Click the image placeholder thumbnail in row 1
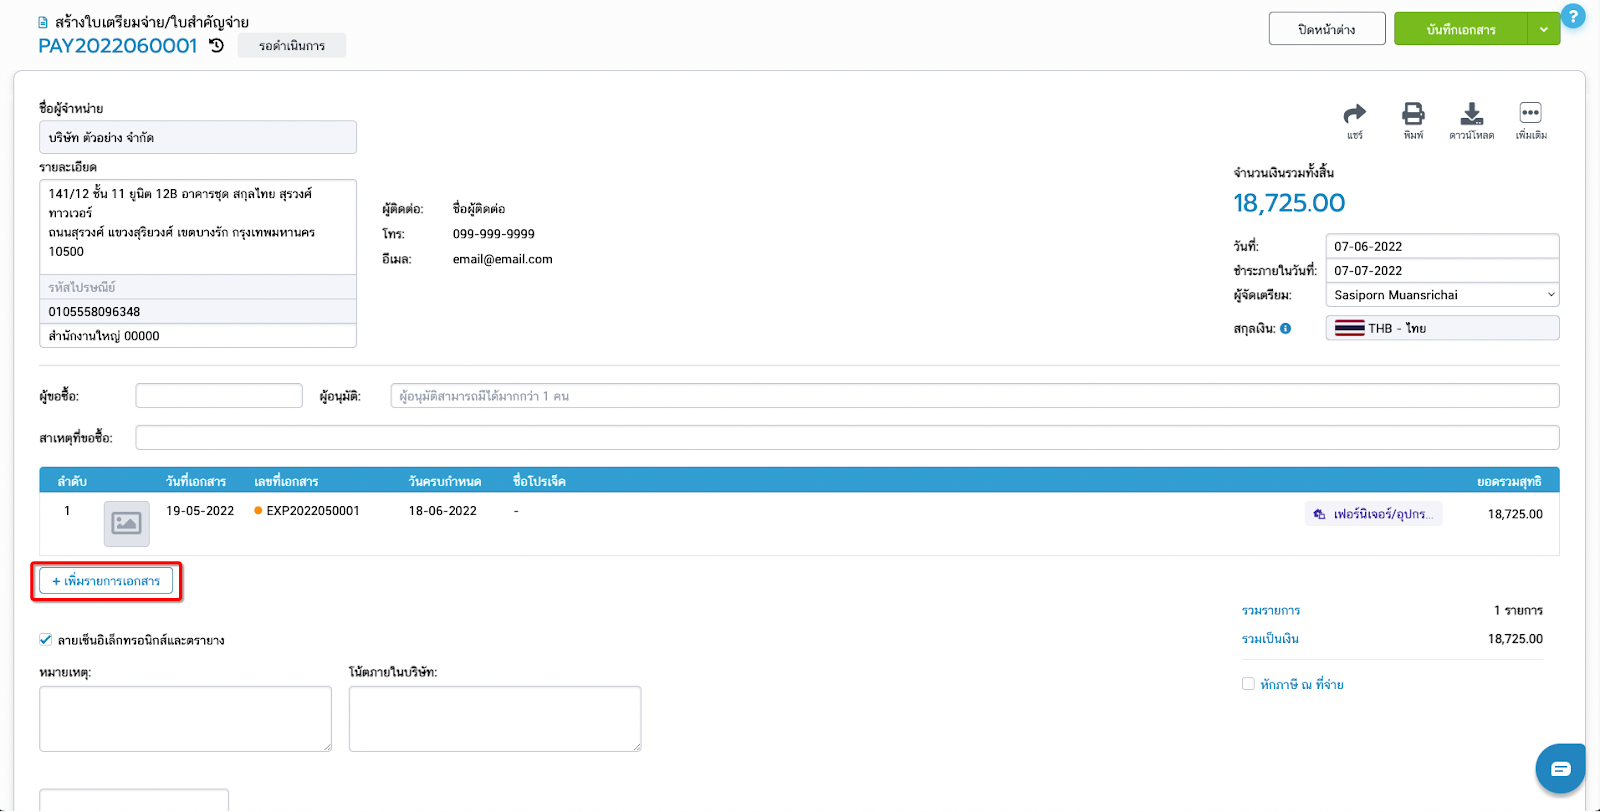Image resolution: width=1600 pixels, height=812 pixels. (x=127, y=523)
